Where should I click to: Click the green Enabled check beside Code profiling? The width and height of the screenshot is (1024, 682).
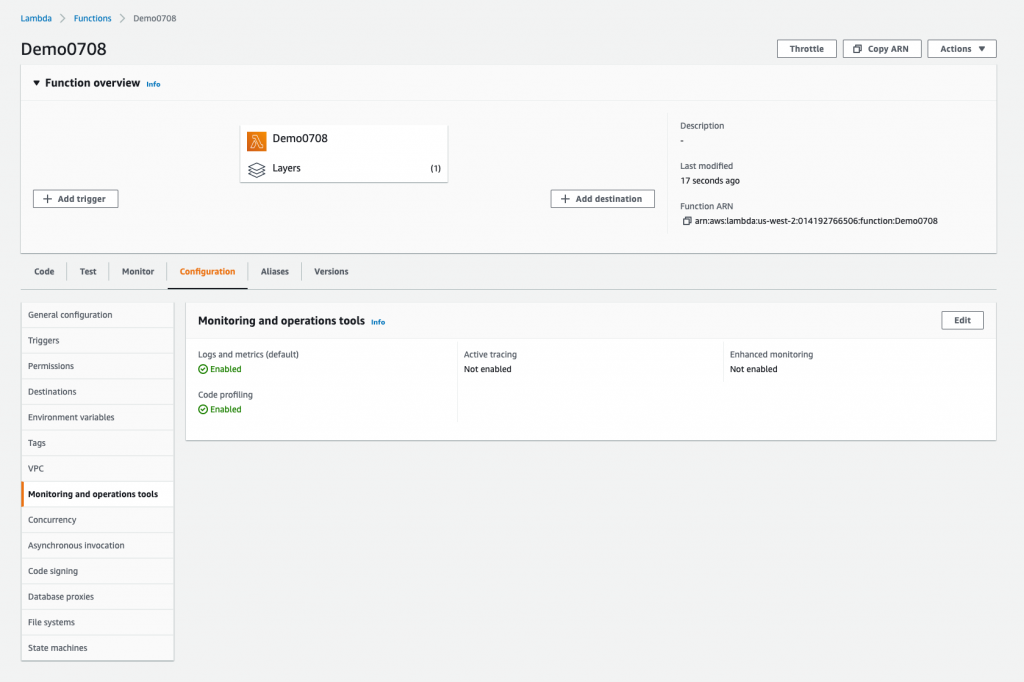click(x=205, y=409)
